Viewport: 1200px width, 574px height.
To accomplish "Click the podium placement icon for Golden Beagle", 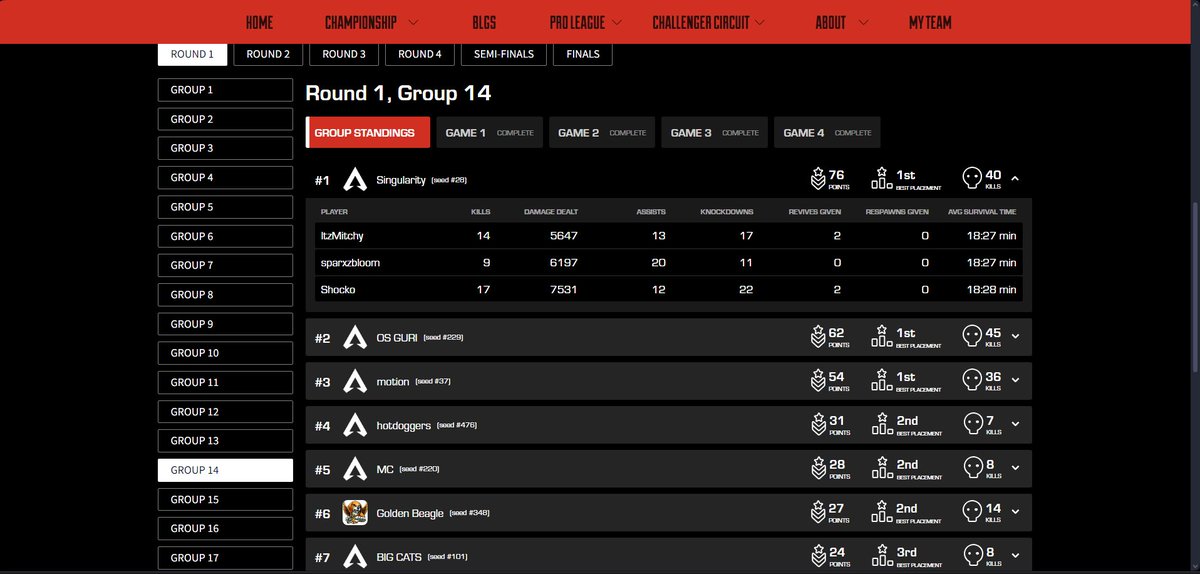I will pos(881,512).
